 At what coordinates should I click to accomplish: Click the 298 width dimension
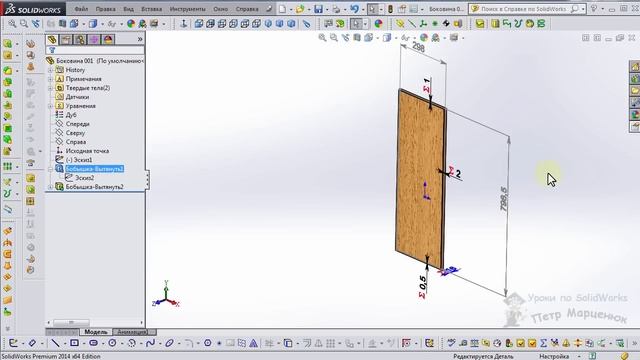click(x=419, y=47)
